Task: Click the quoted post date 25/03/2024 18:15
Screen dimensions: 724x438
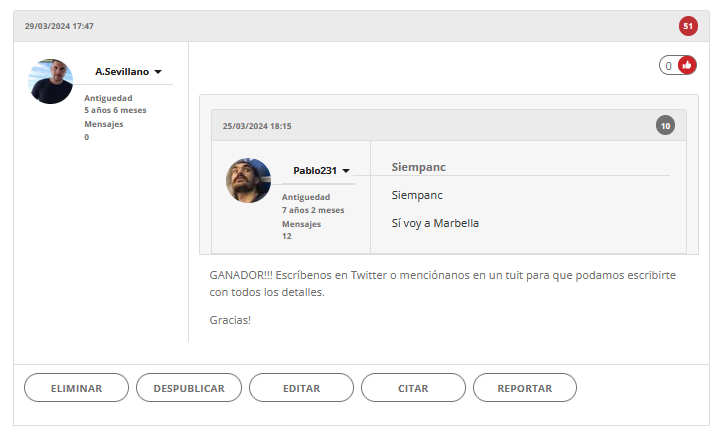Action: point(257,126)
